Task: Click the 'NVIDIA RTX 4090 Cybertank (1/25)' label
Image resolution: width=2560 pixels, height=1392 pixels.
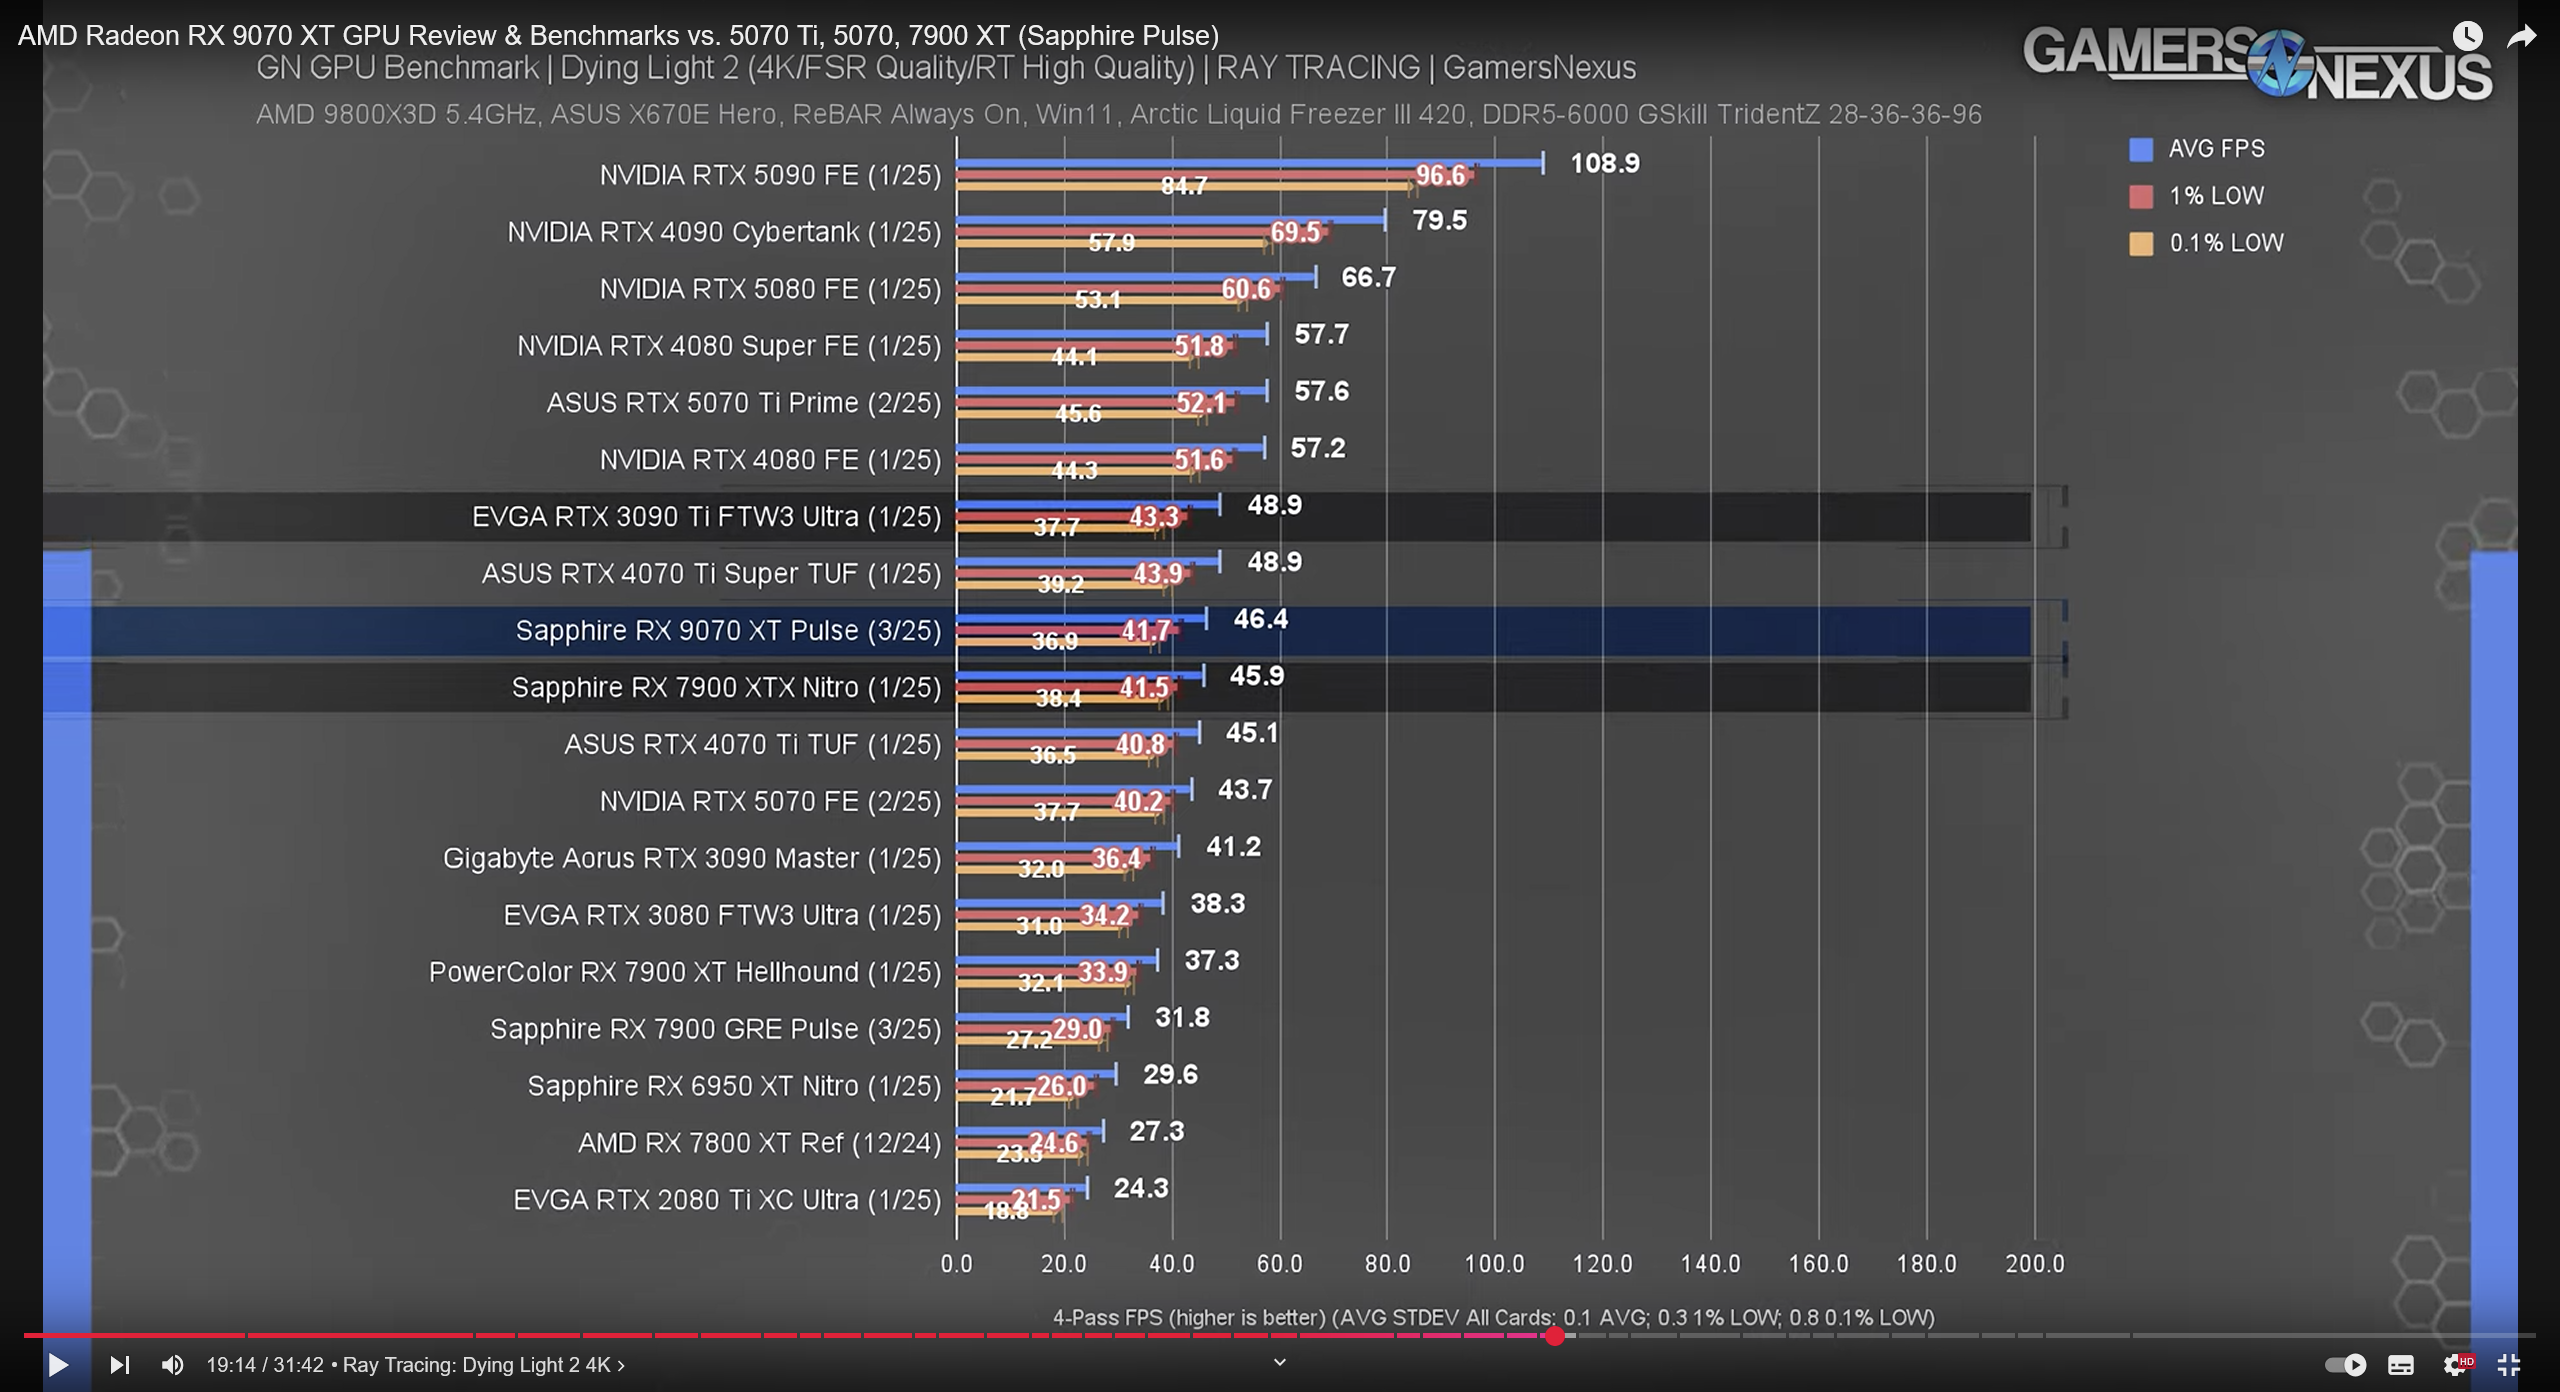Action: [724, 232]
